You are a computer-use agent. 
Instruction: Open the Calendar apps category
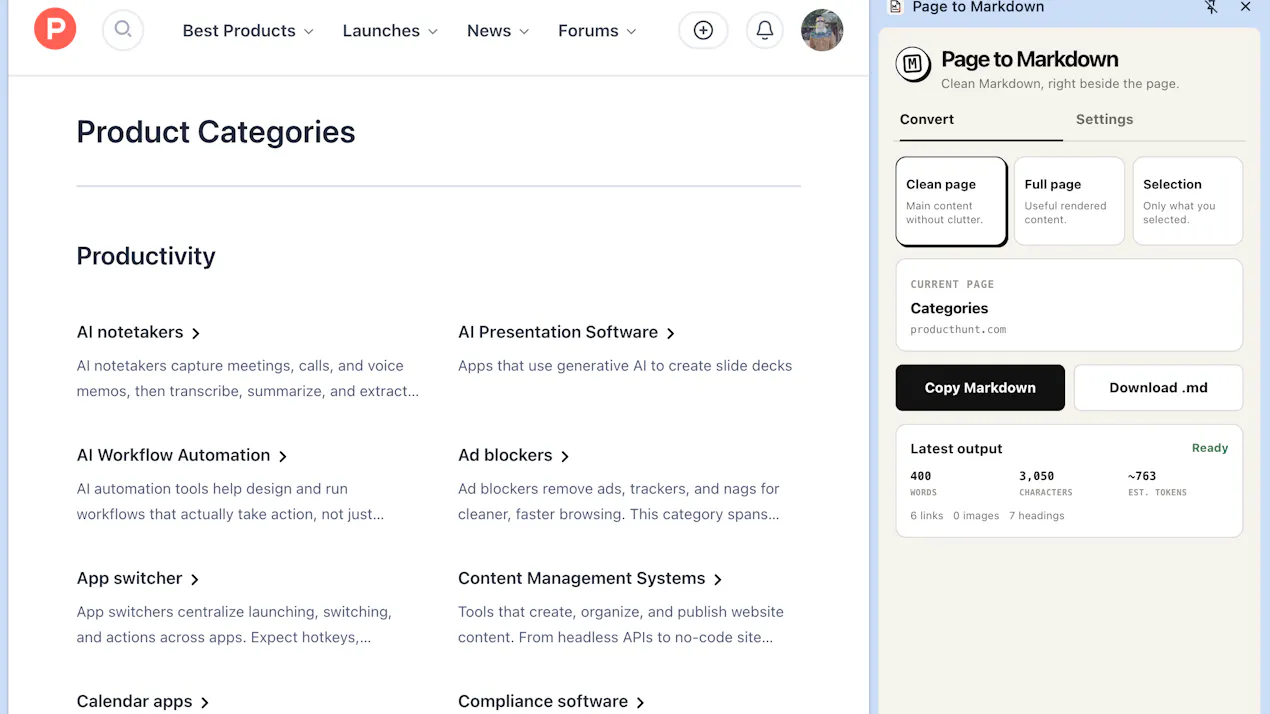tap(143, 701)
